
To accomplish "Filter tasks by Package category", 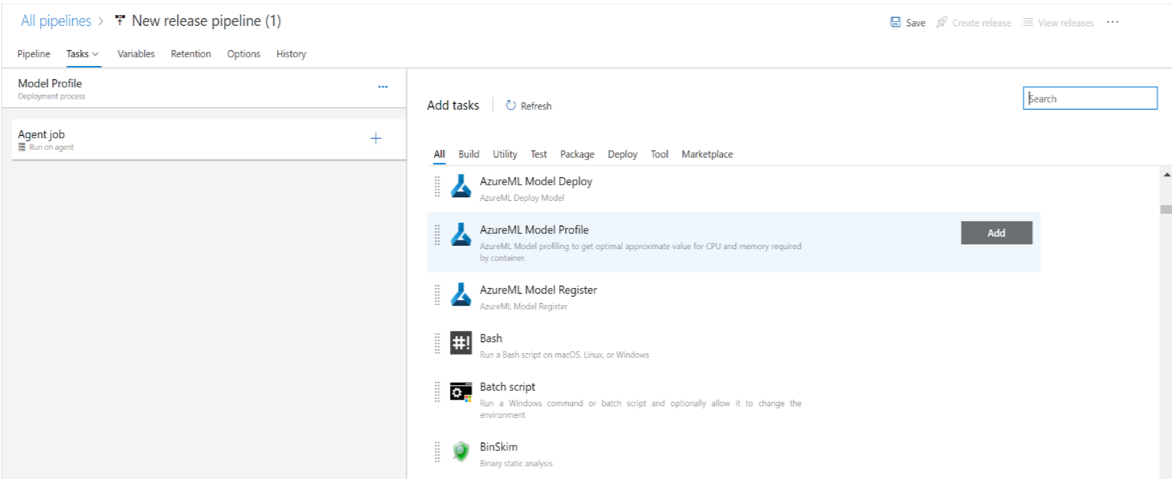I will (577, 154).
